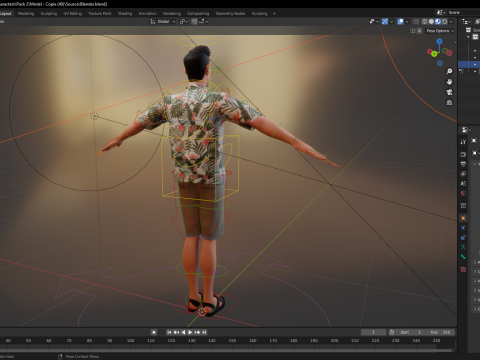Select solid viewport shading
This screenshot has height=360, width=480.
coord(431,21)
